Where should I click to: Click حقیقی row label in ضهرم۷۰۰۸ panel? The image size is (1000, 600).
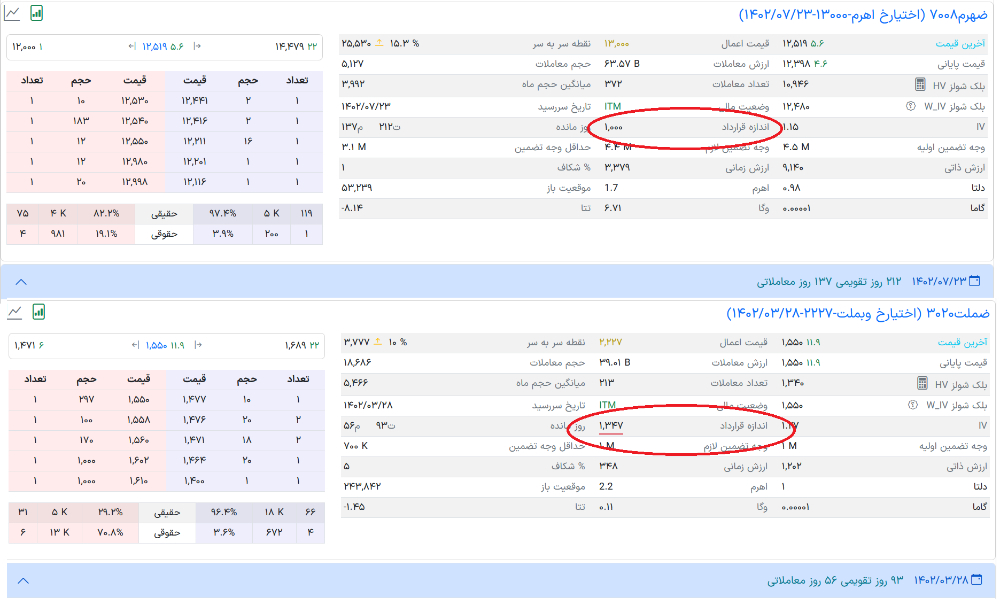click(165, 214)
